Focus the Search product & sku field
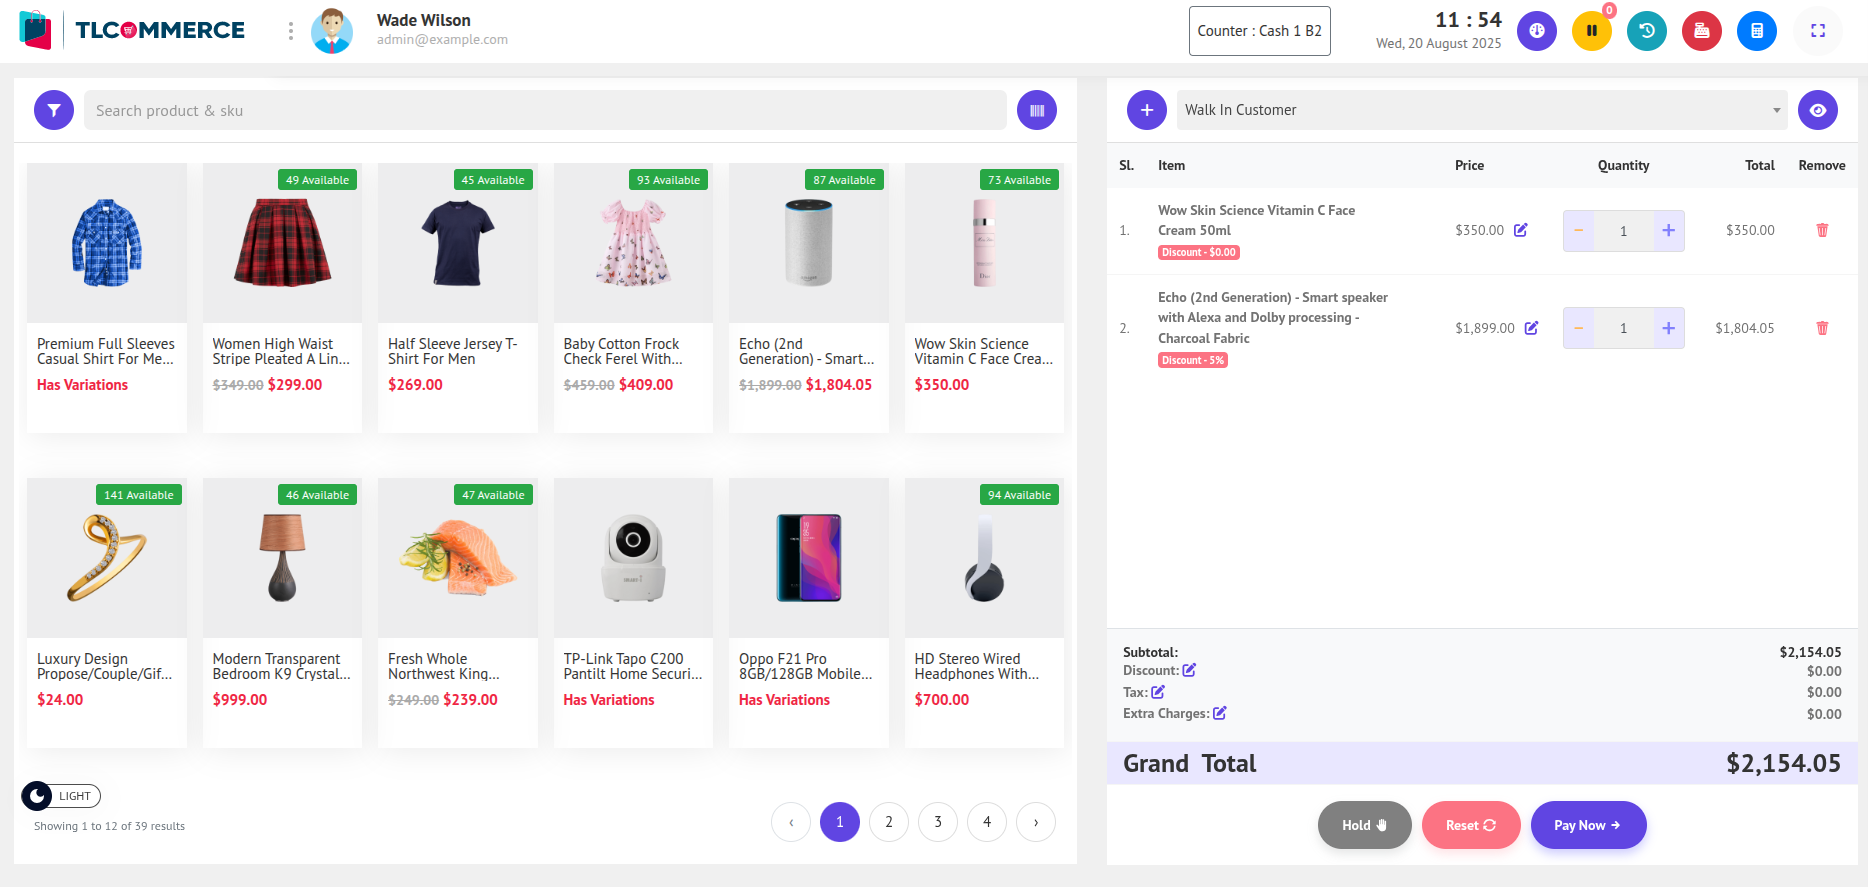The image size is (1868, 887). click(x=544, y=110)
